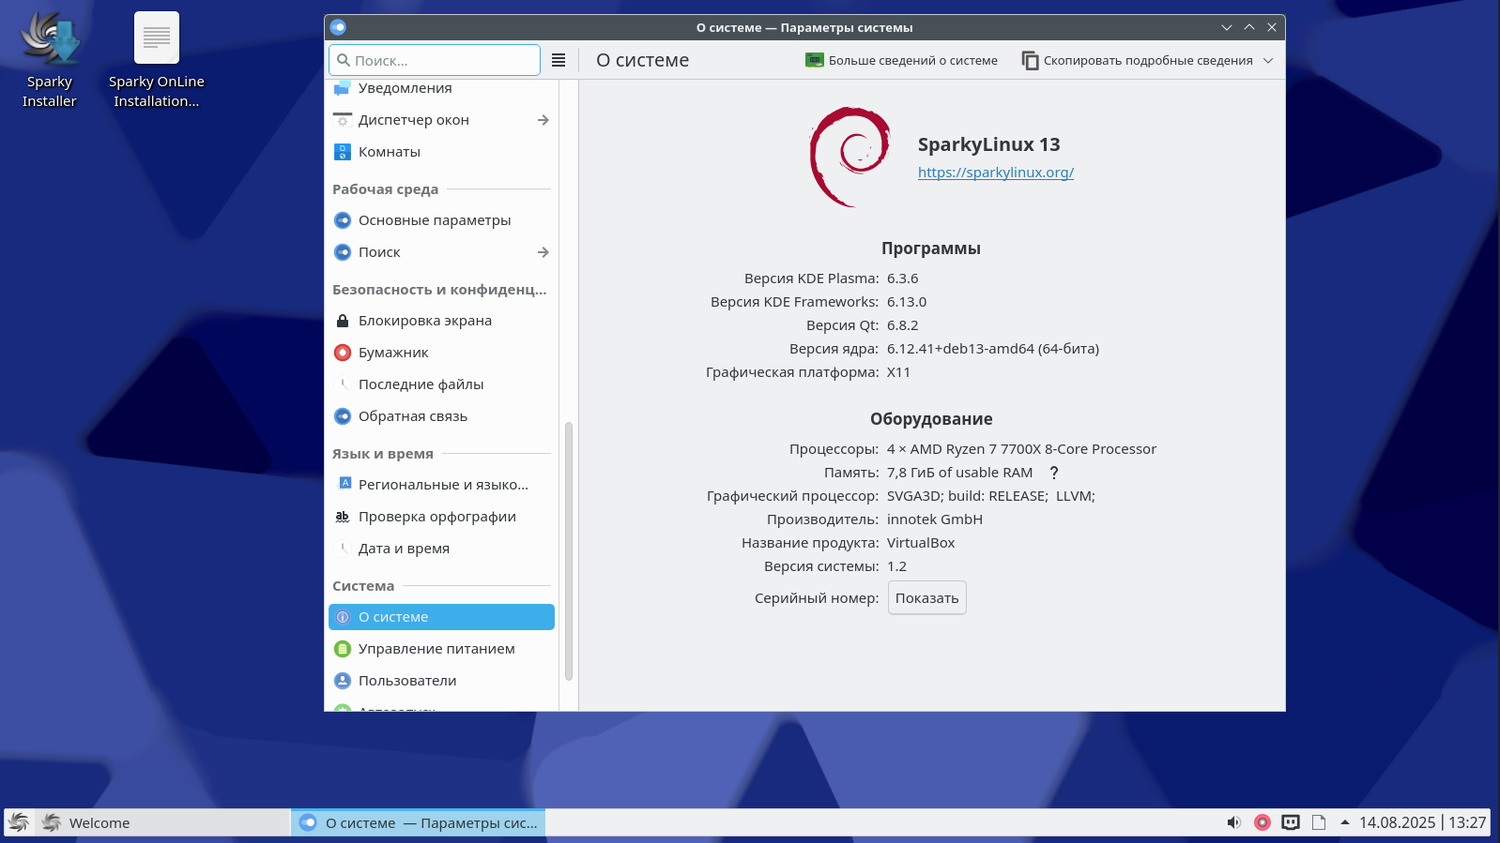The image size is (1500, 843).
Task: Click Показать to reveal the serial number
Action: [x=927, y=598]
